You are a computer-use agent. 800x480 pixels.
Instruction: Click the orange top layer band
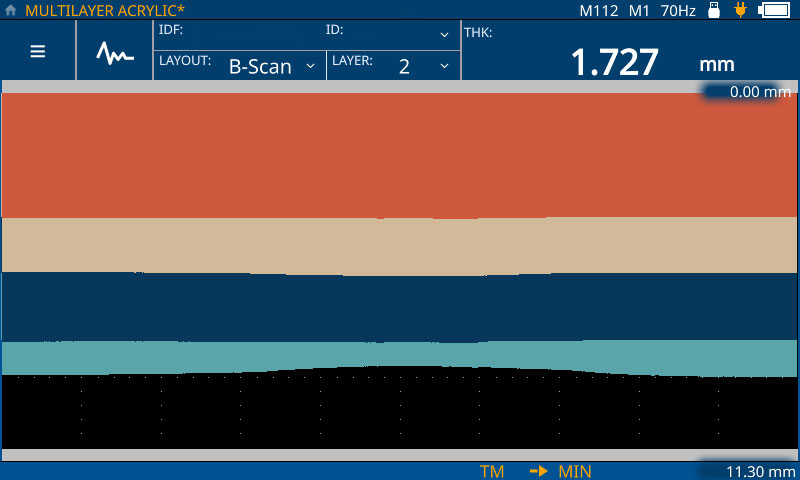click(400, 155)
